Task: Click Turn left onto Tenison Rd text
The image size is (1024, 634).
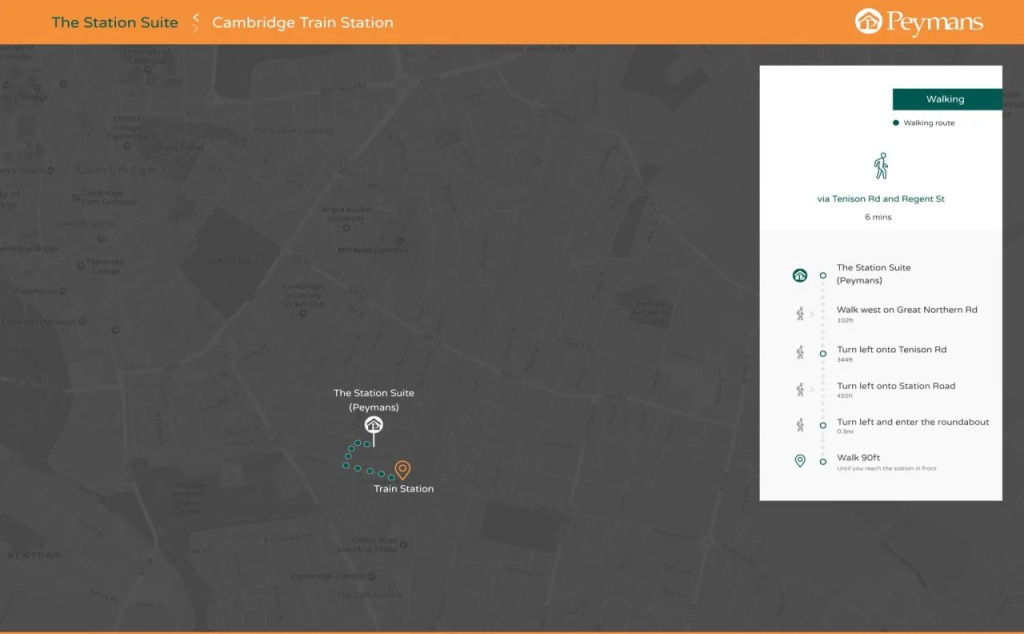Action: (x=891, y=349)
